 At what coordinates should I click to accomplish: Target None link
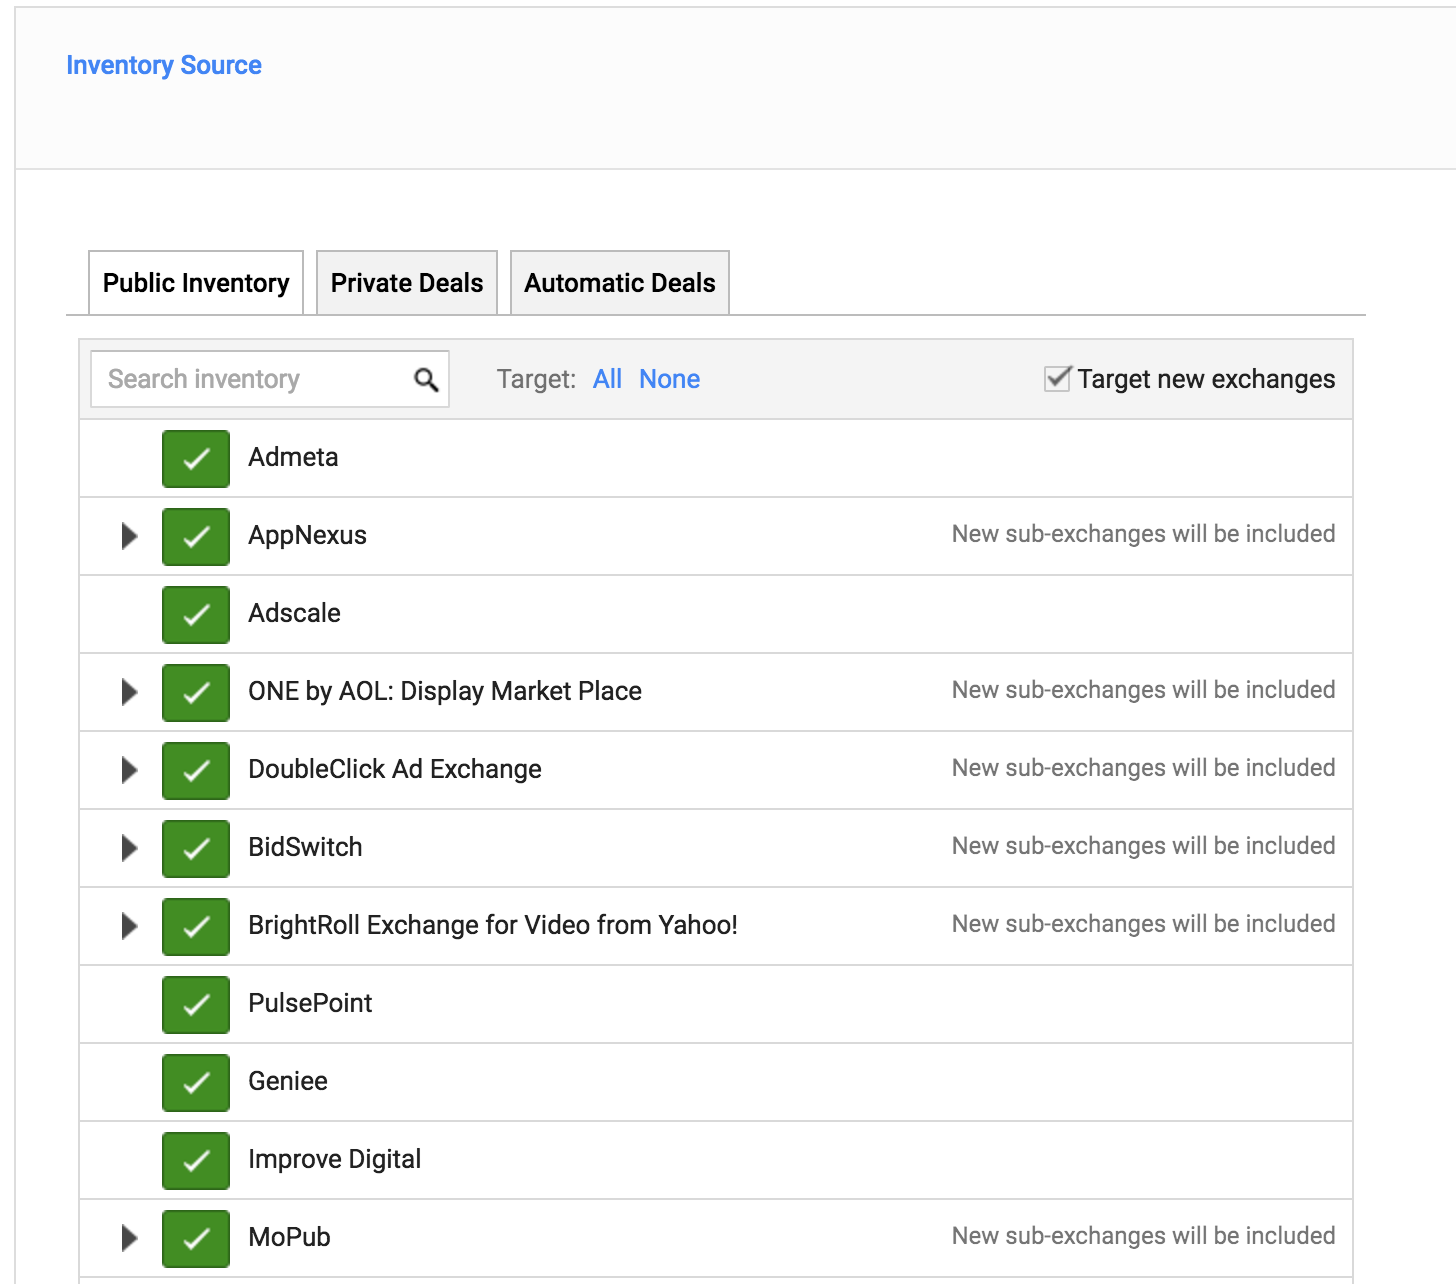pyautogui.click(x=670, y=379)
